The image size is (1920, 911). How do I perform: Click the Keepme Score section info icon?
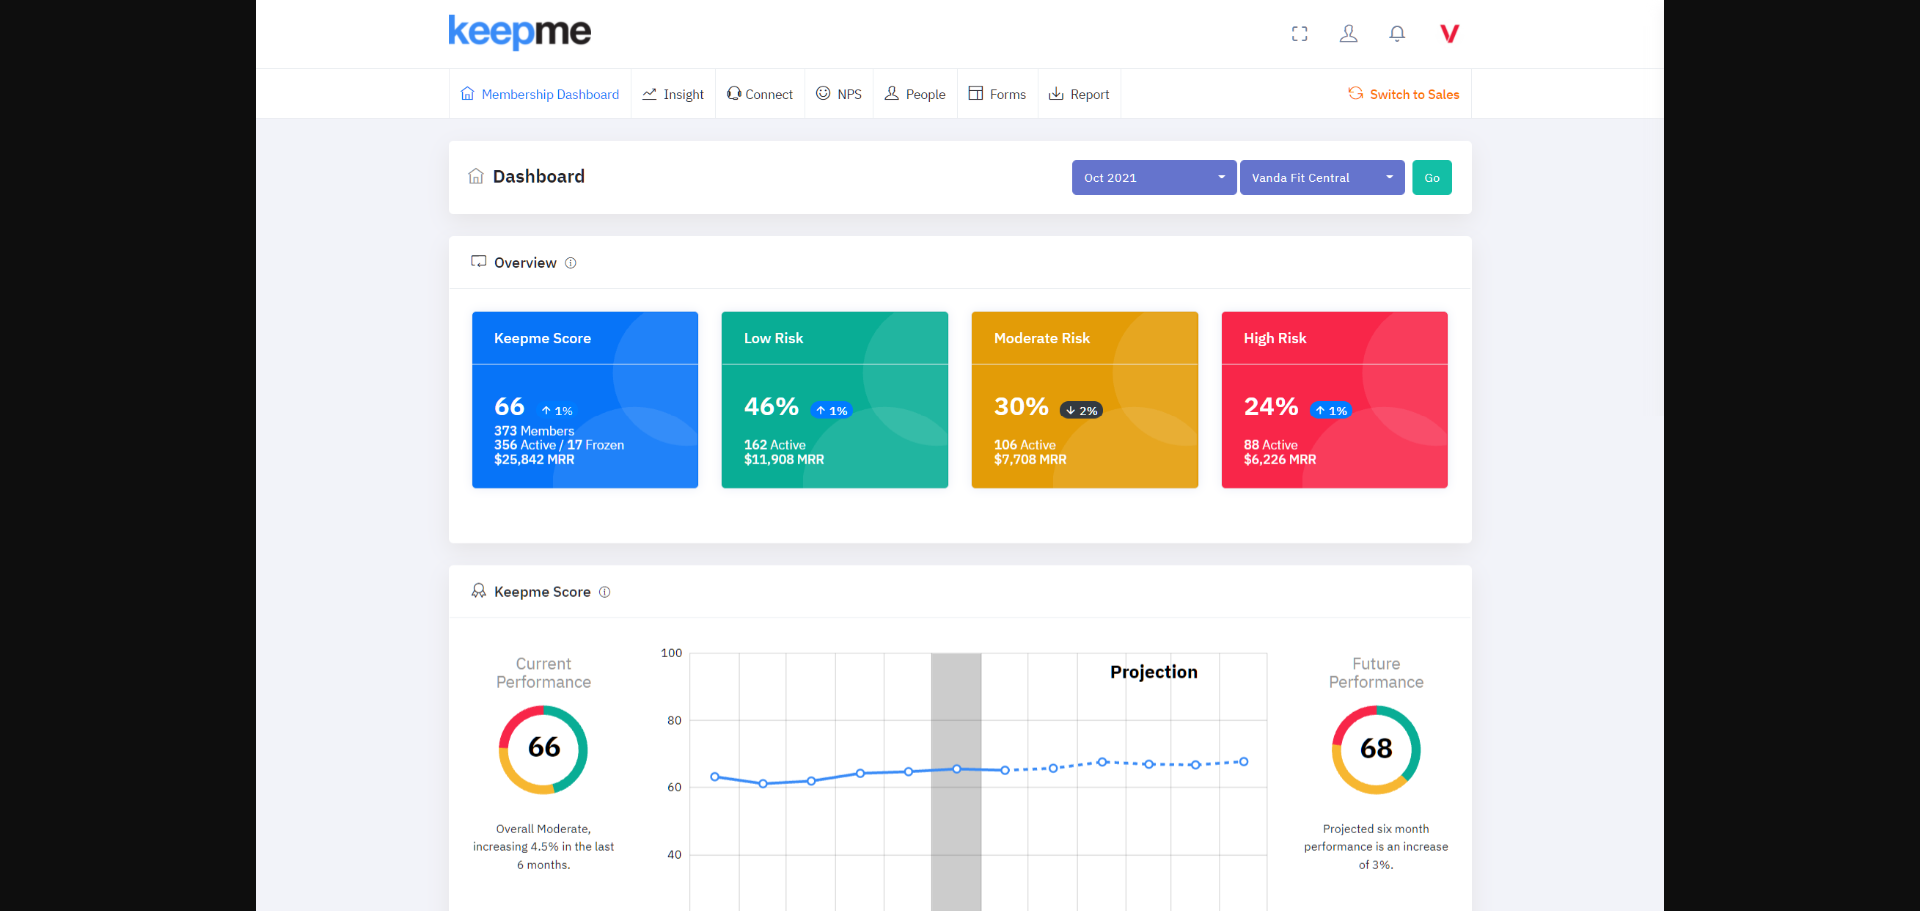(x=604, y=592)
